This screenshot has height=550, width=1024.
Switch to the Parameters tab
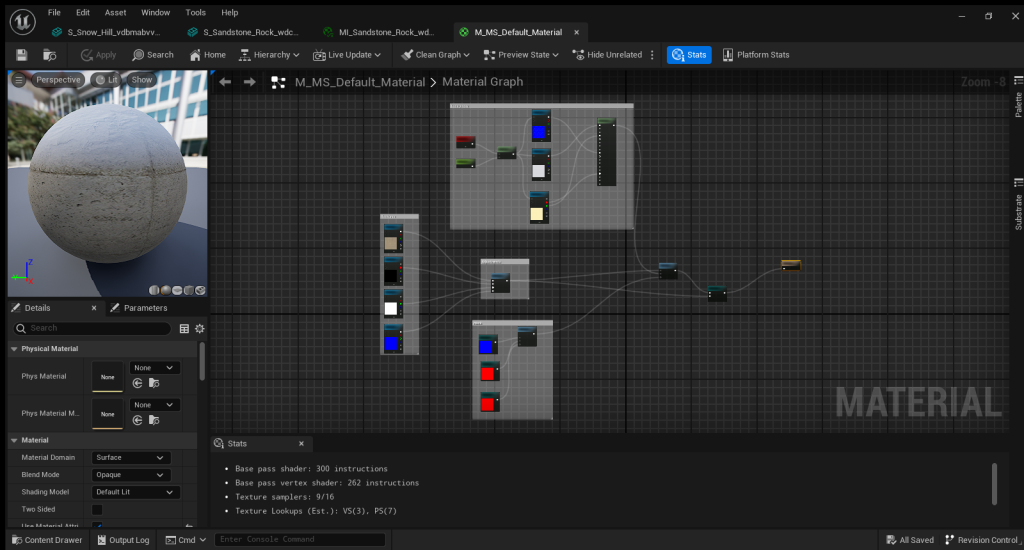pos(138,308)
